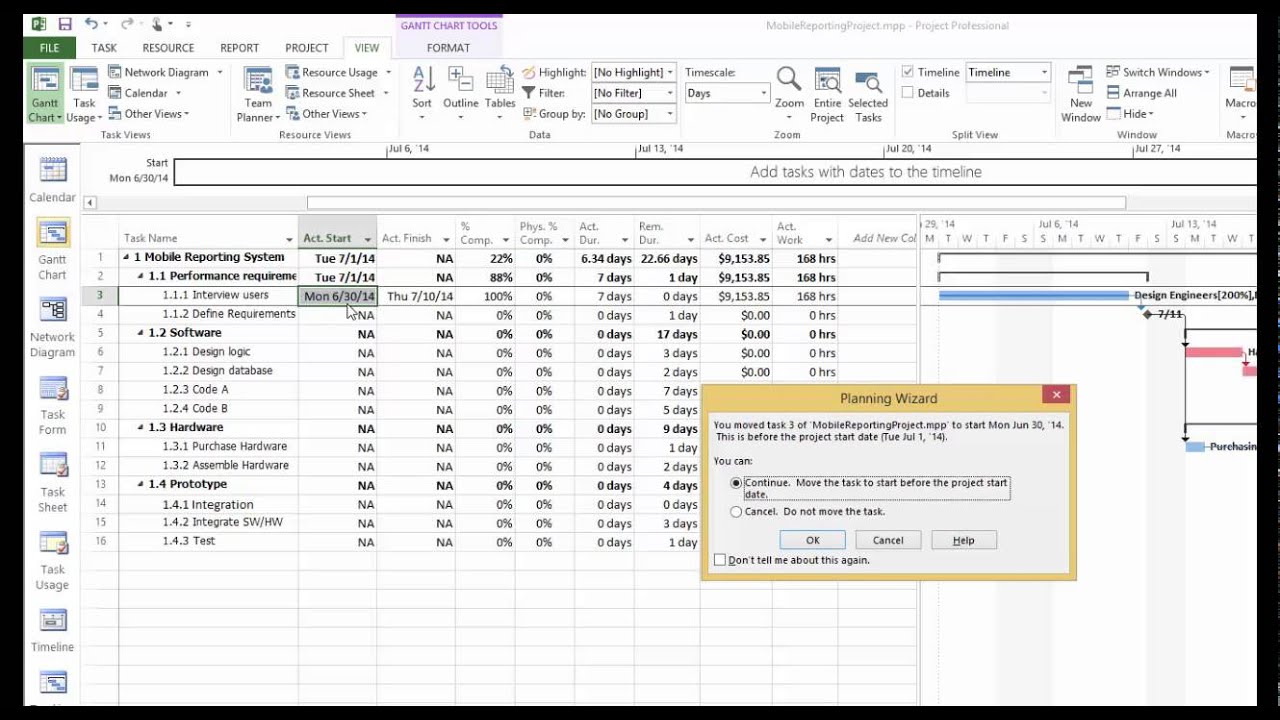
Task: Check Don't tell me about this again
Action: tap(719, 560)
